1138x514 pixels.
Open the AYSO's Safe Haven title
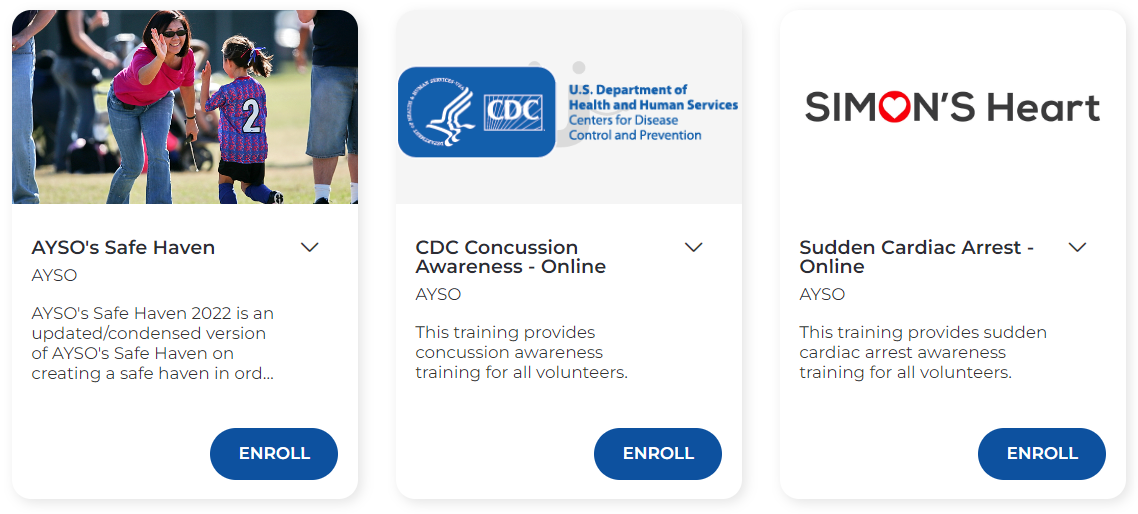point(123,248)
